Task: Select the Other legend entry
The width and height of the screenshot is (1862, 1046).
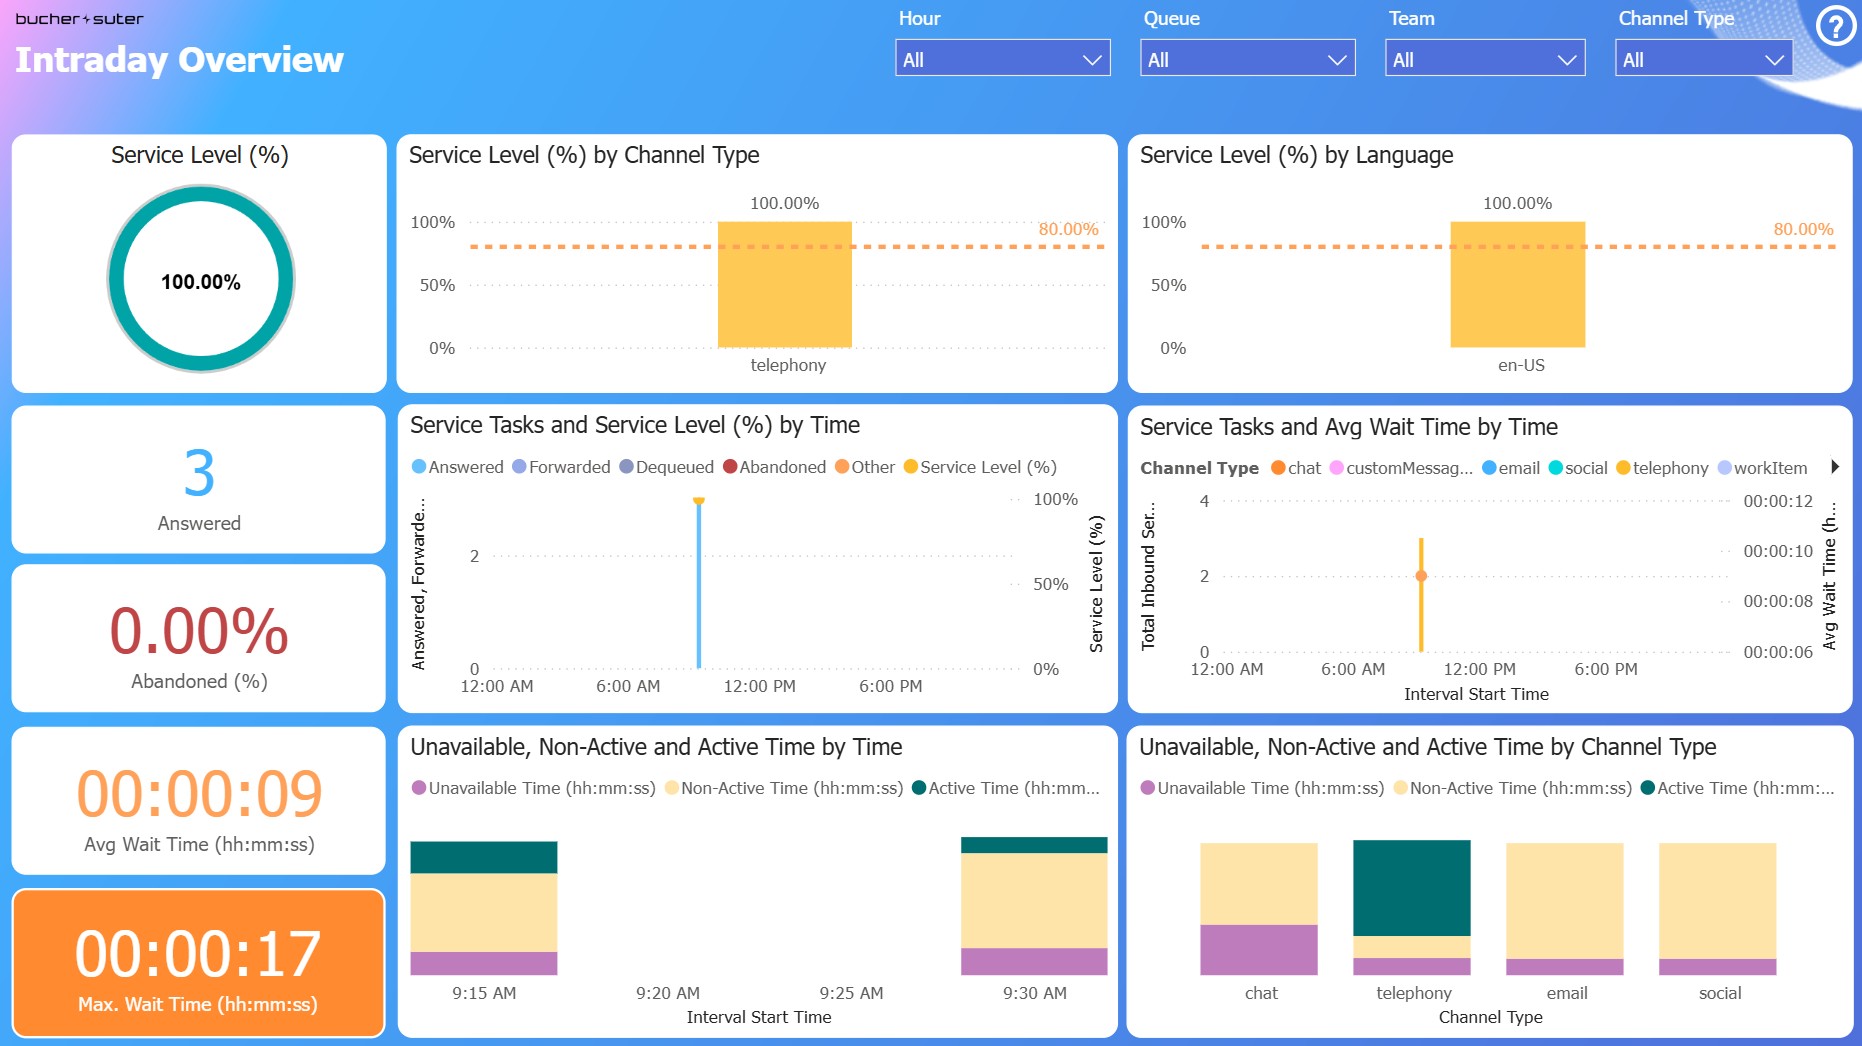Action: [865, 467]
